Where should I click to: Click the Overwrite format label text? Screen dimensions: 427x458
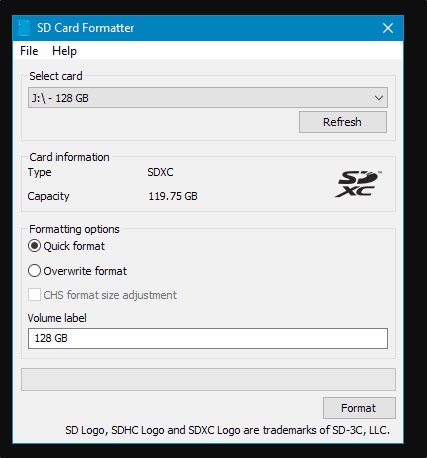pos(85,271)
